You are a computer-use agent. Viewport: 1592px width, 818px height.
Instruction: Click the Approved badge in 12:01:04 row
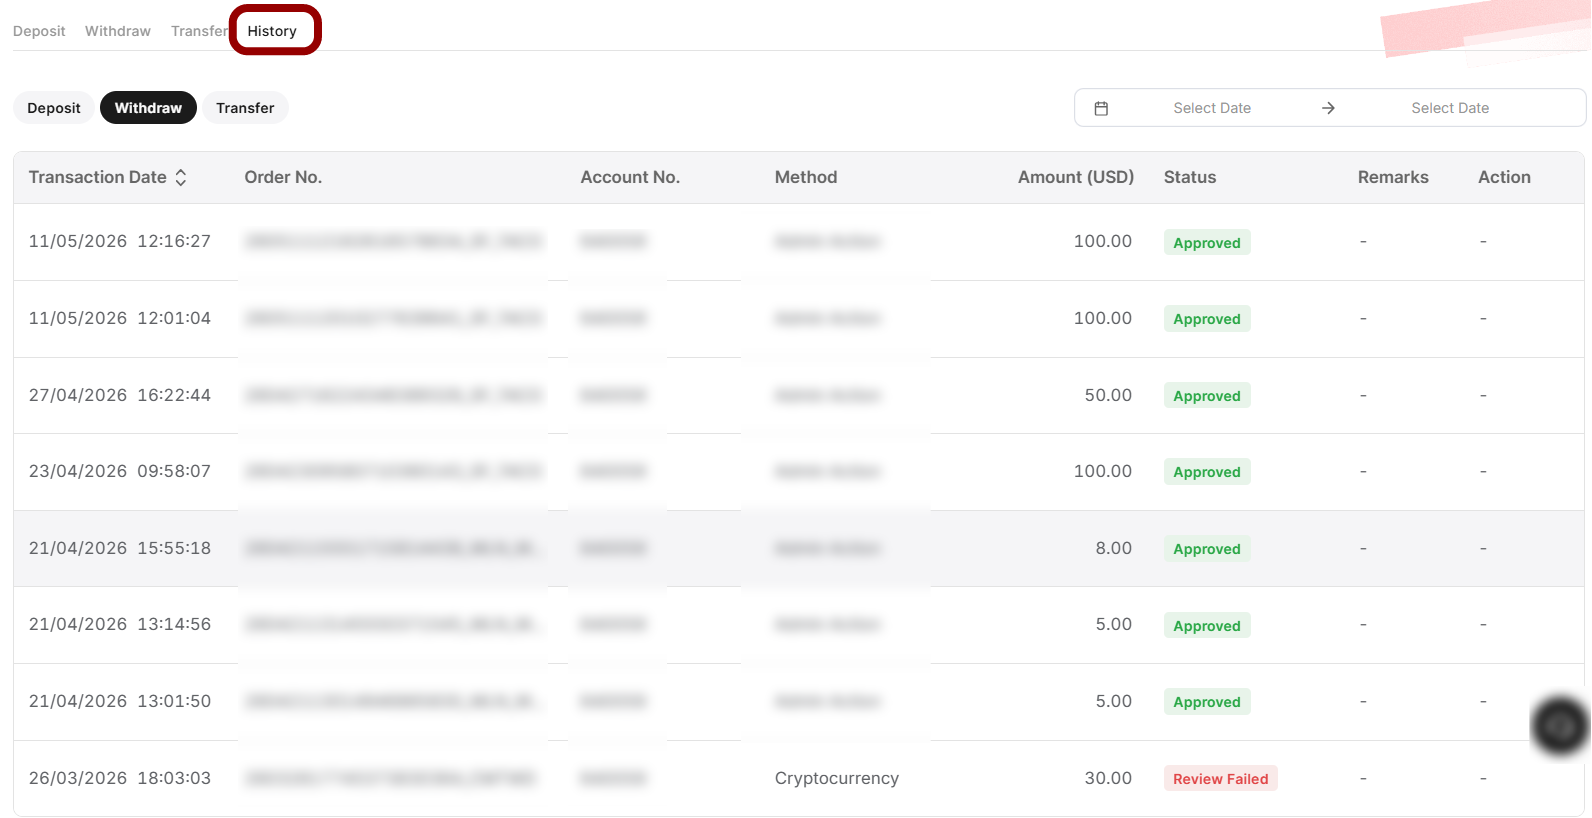coord(1207,319)
